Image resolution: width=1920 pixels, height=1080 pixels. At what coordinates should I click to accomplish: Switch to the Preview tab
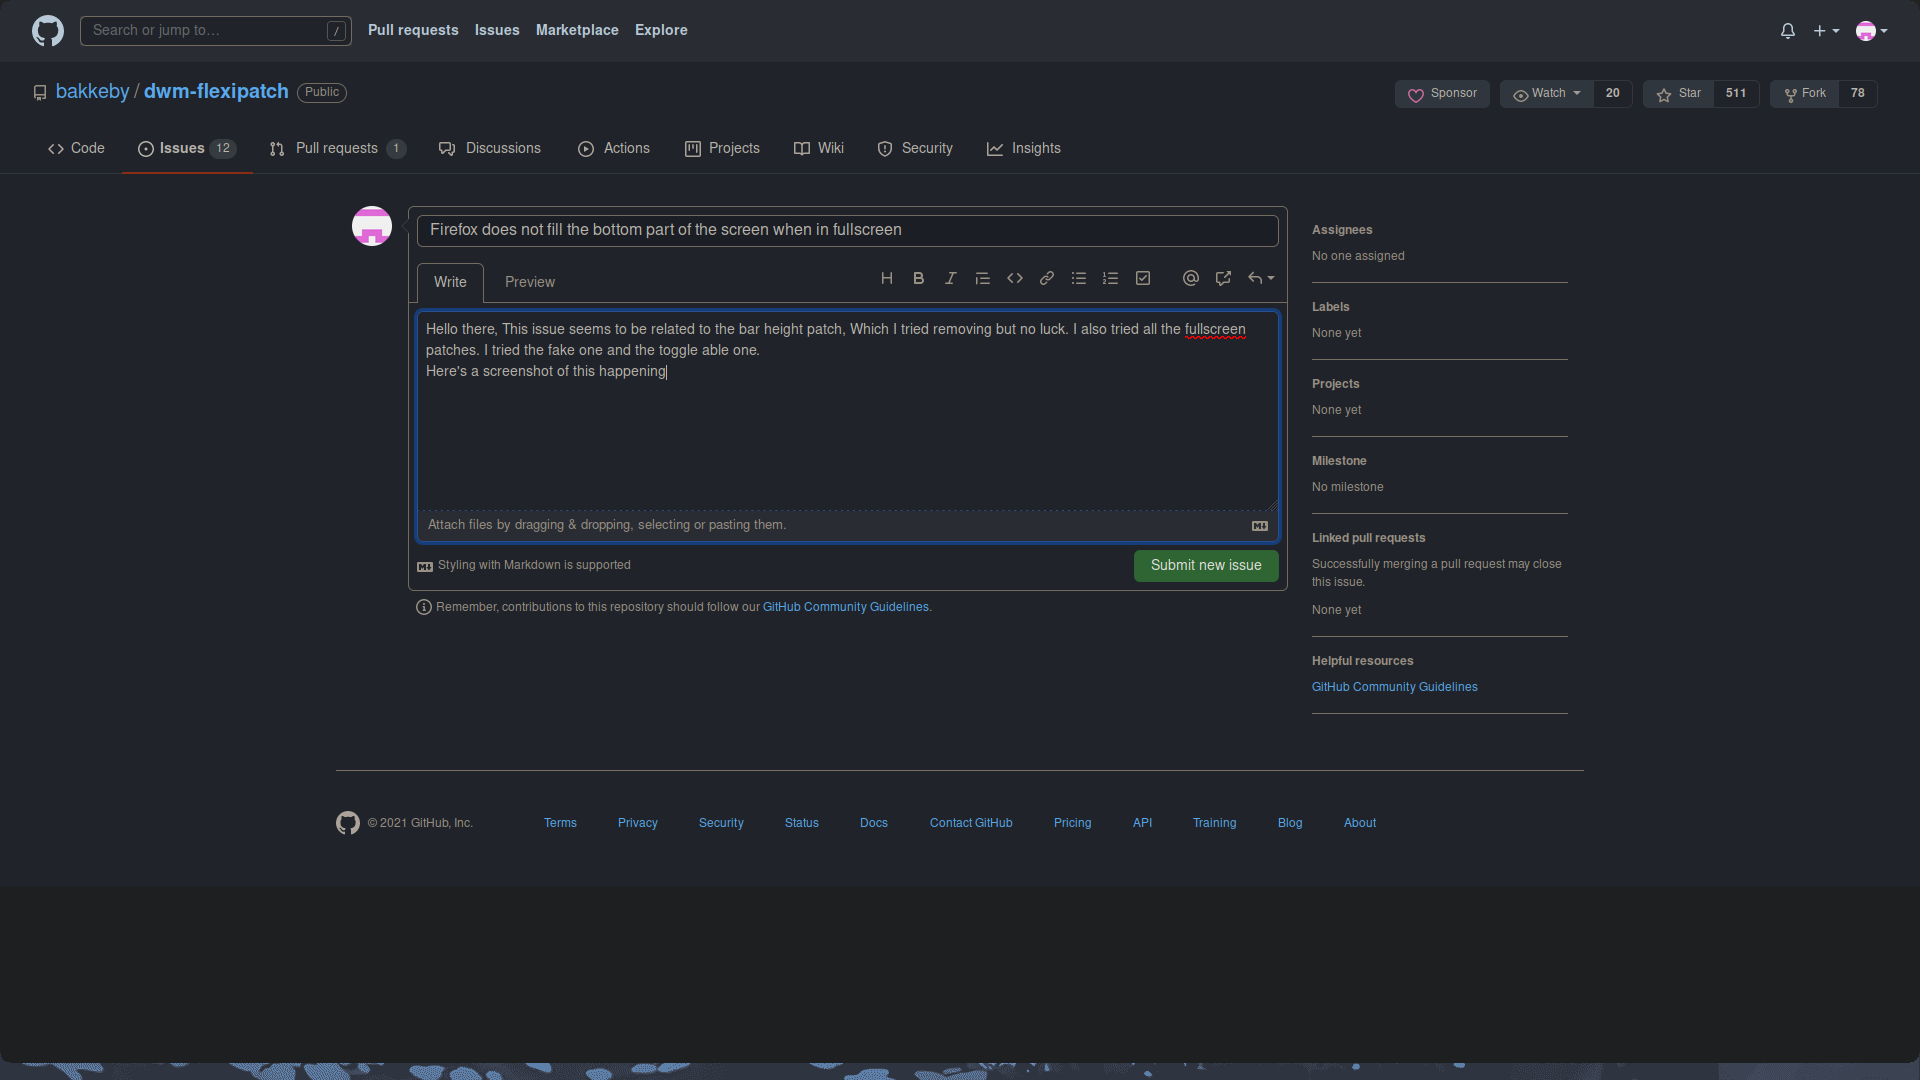pyautogui.click(x=529, y=282)
